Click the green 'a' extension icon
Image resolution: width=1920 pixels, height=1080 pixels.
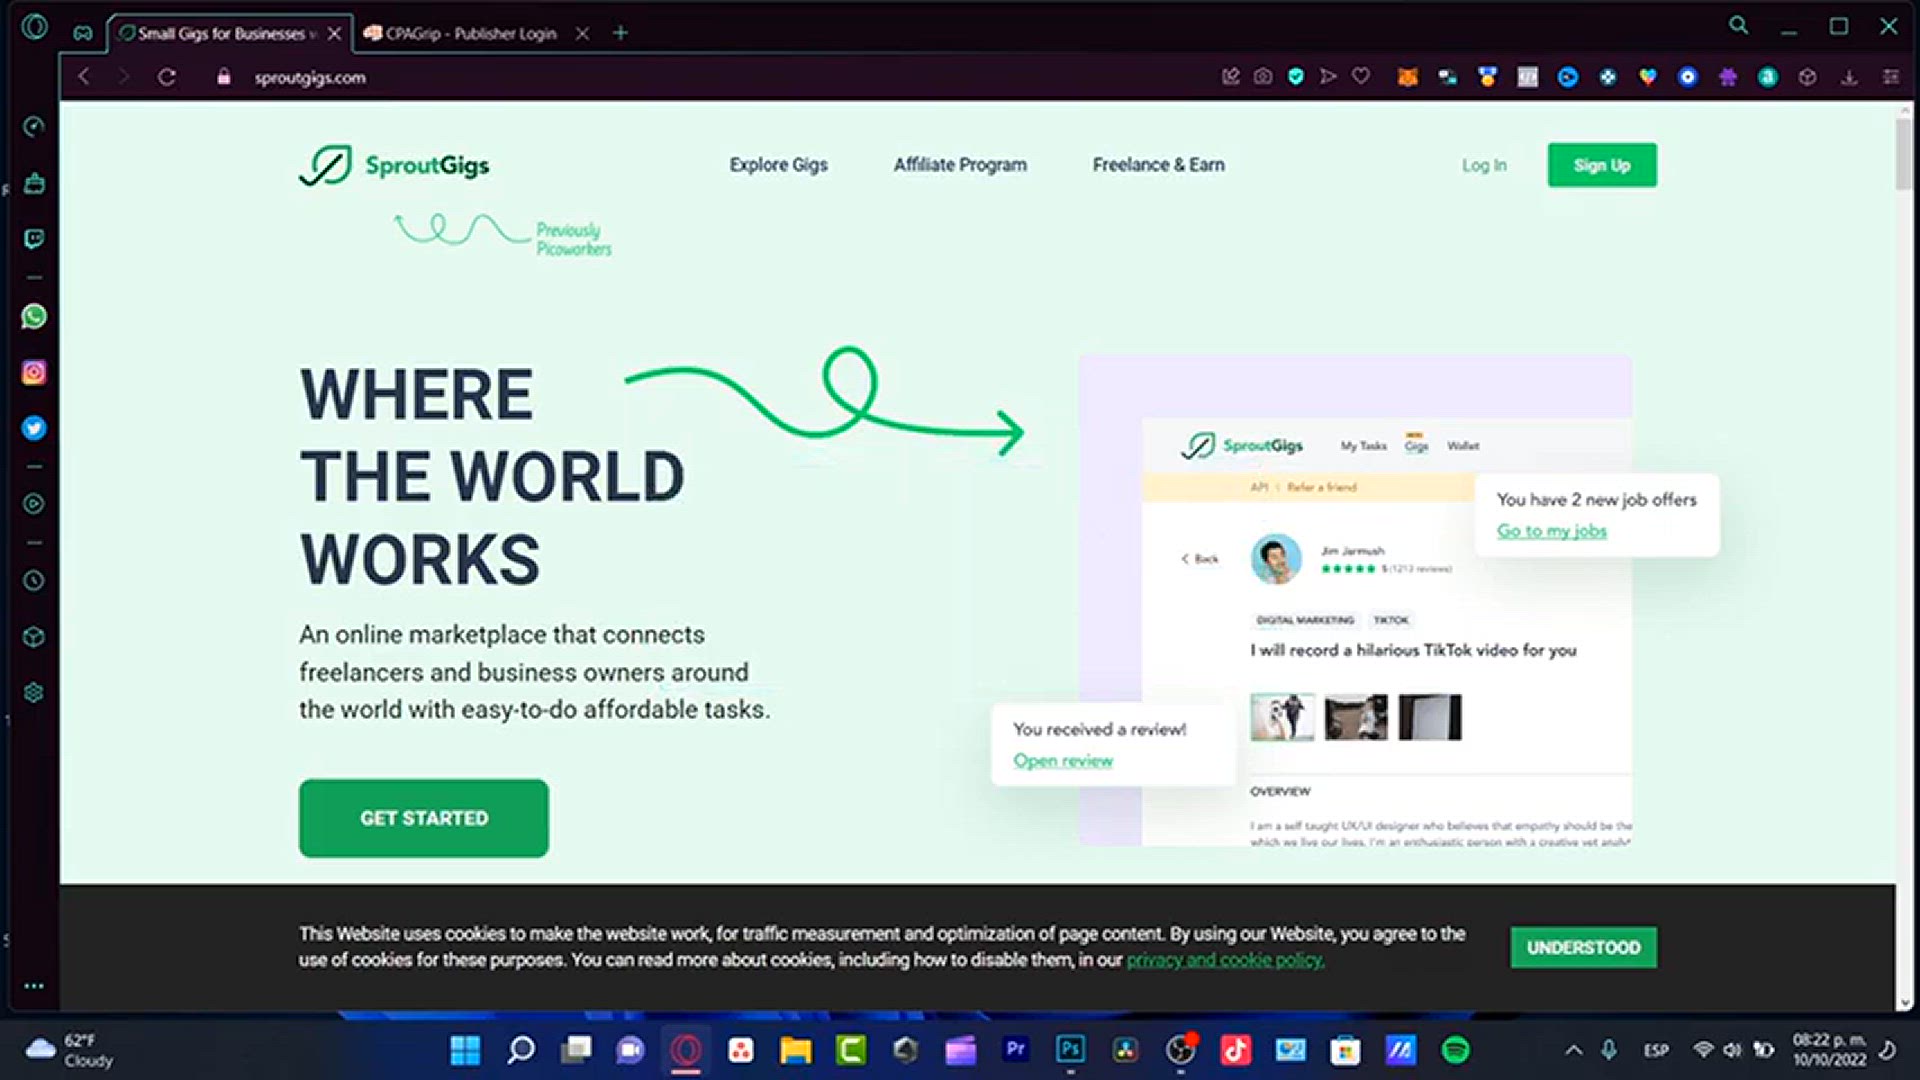pyautogui.click(x=1768, y=77)
